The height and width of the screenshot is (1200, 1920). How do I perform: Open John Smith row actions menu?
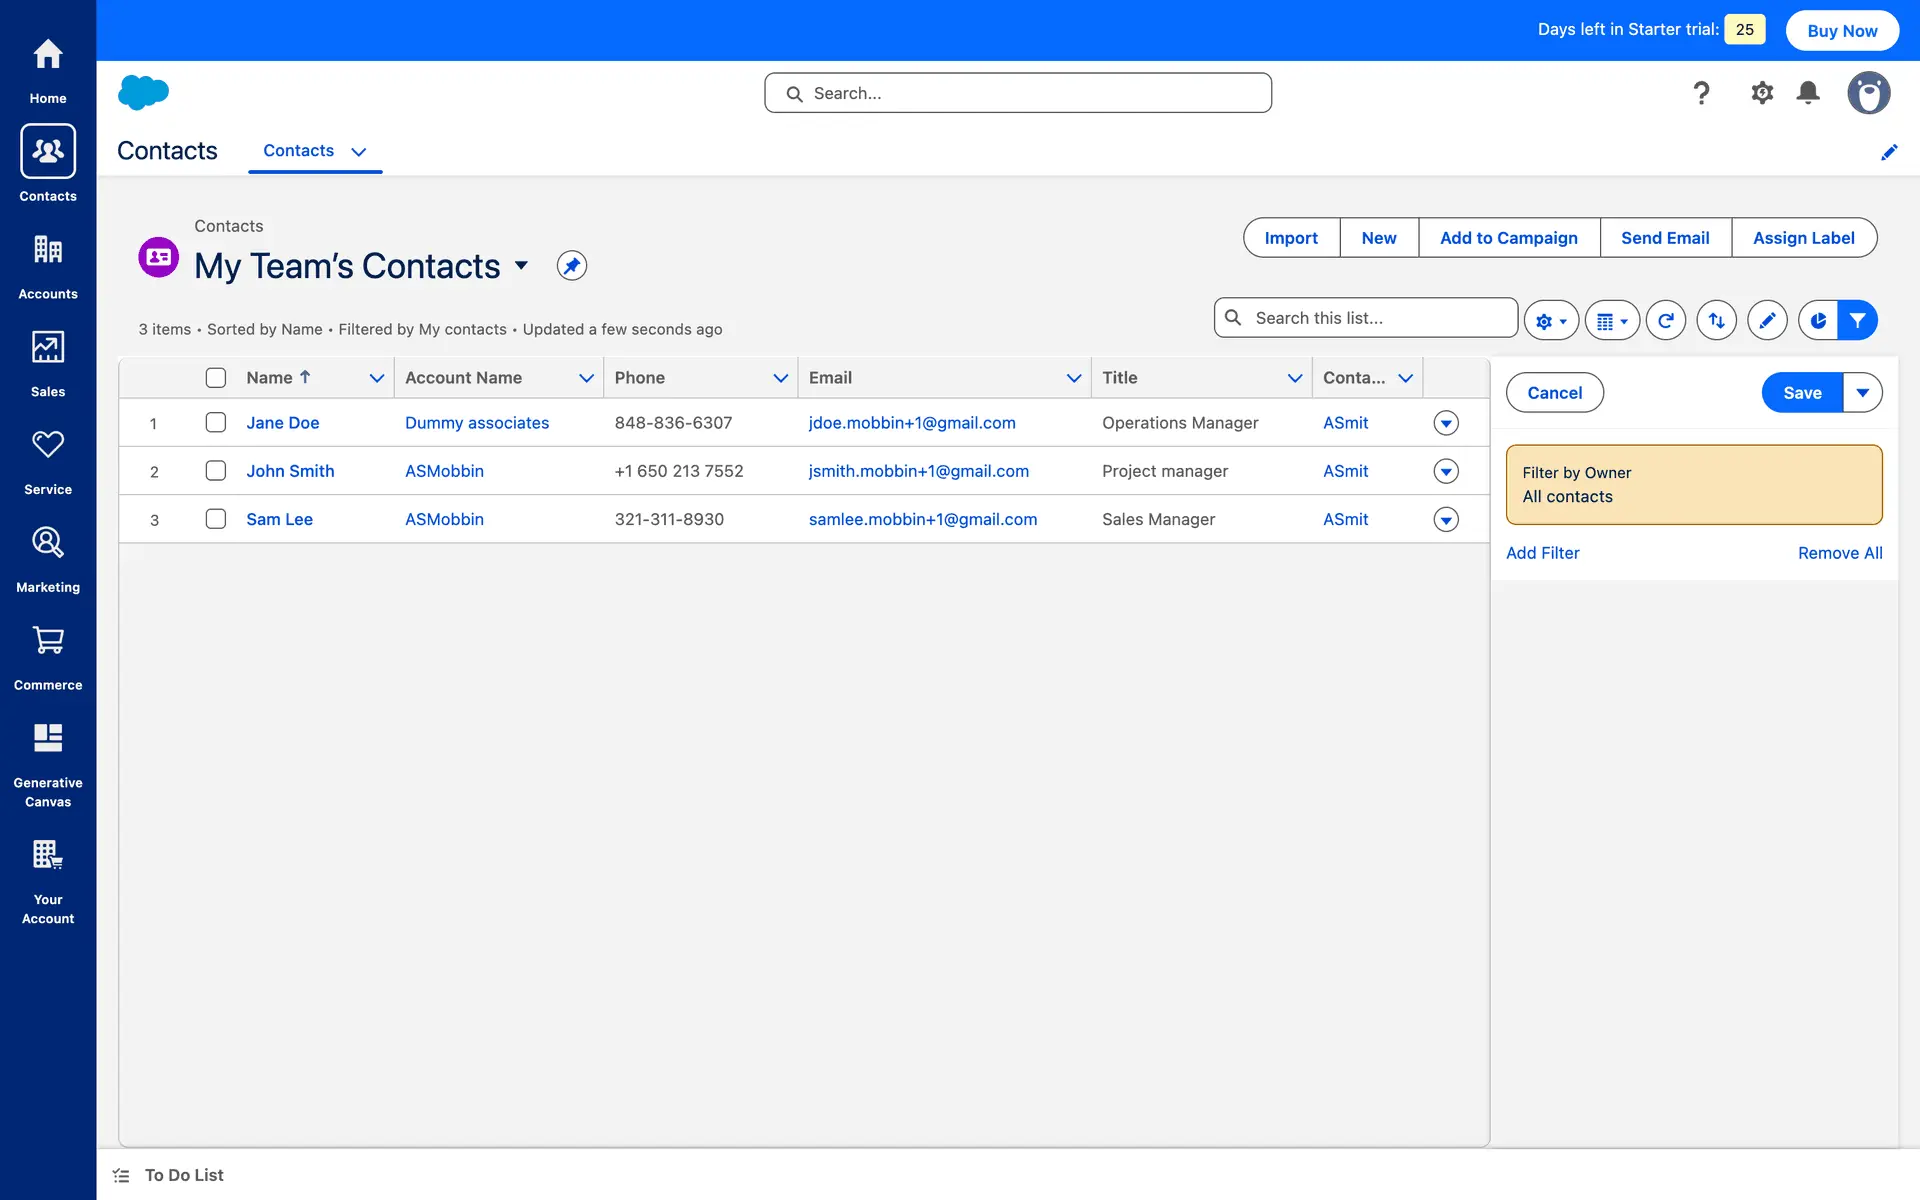coord(1445,471)
